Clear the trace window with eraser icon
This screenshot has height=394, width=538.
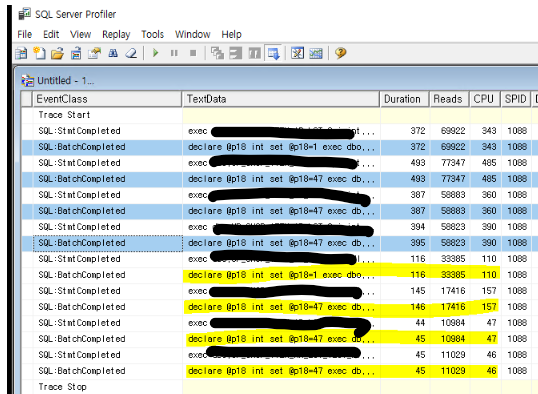[x=131, y=53]
